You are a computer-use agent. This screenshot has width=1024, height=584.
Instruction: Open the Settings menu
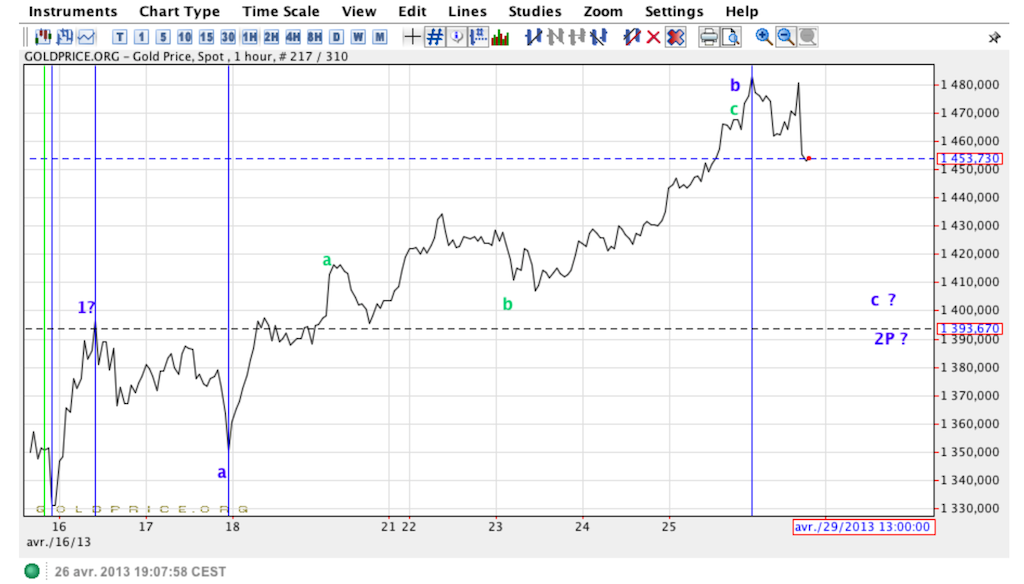[x=674, y=12]
